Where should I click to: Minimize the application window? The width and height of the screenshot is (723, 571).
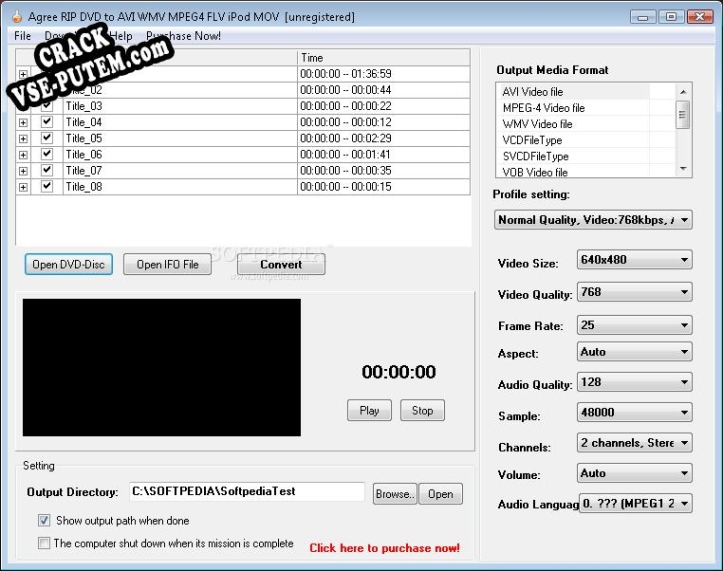point(643,18)
